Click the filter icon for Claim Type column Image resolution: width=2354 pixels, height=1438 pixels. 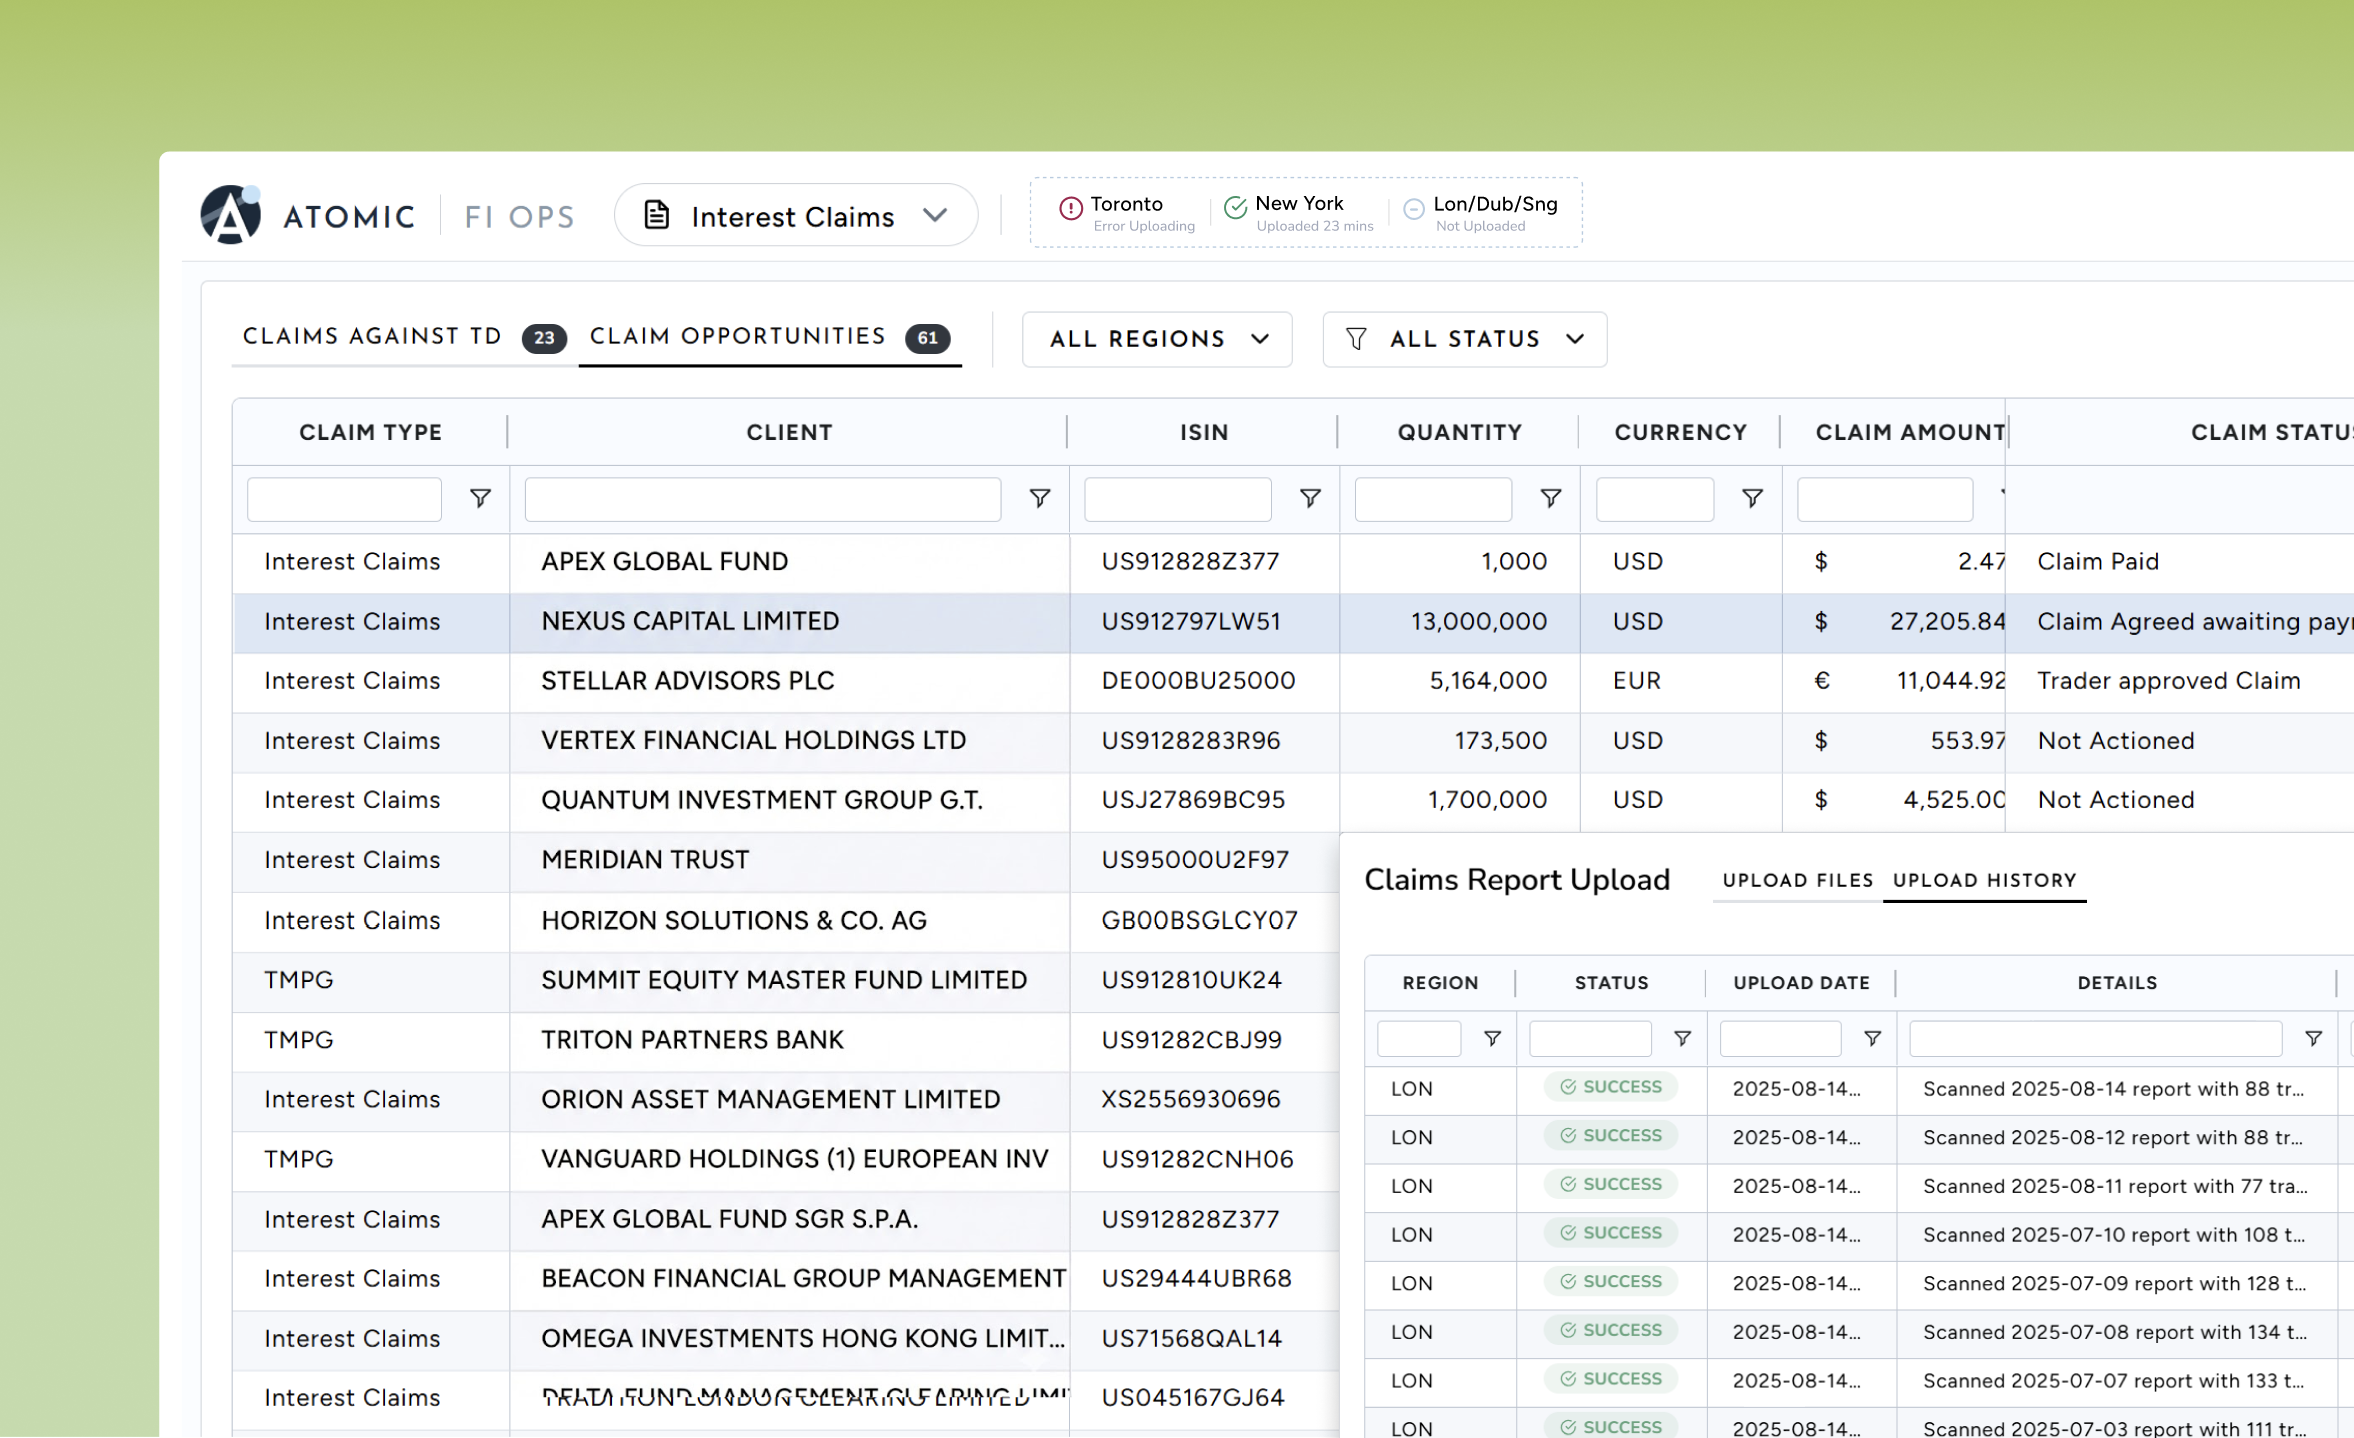pos(480,498)
